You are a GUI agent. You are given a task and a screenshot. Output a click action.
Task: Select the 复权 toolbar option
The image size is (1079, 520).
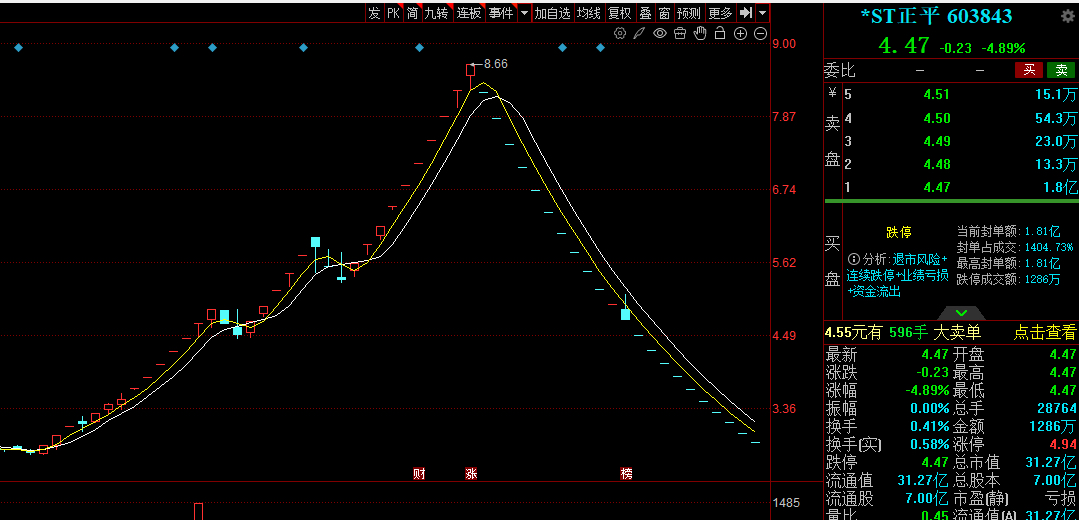(620, 13)
